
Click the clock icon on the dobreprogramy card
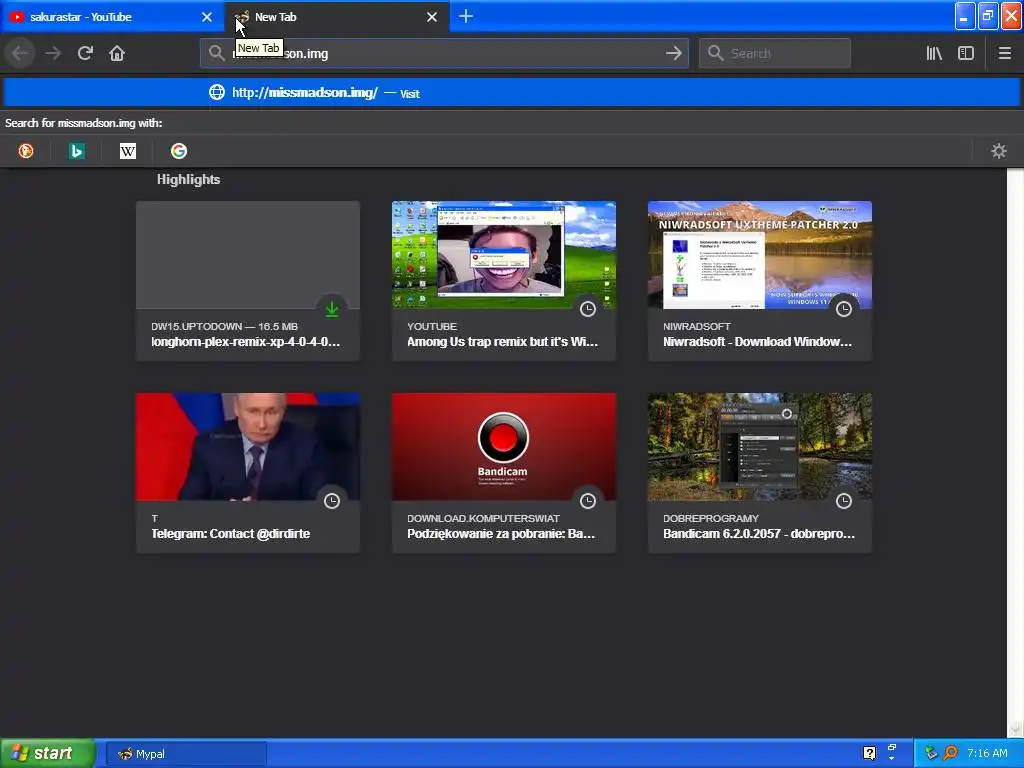pyautogui.click(x=844, y=501)
